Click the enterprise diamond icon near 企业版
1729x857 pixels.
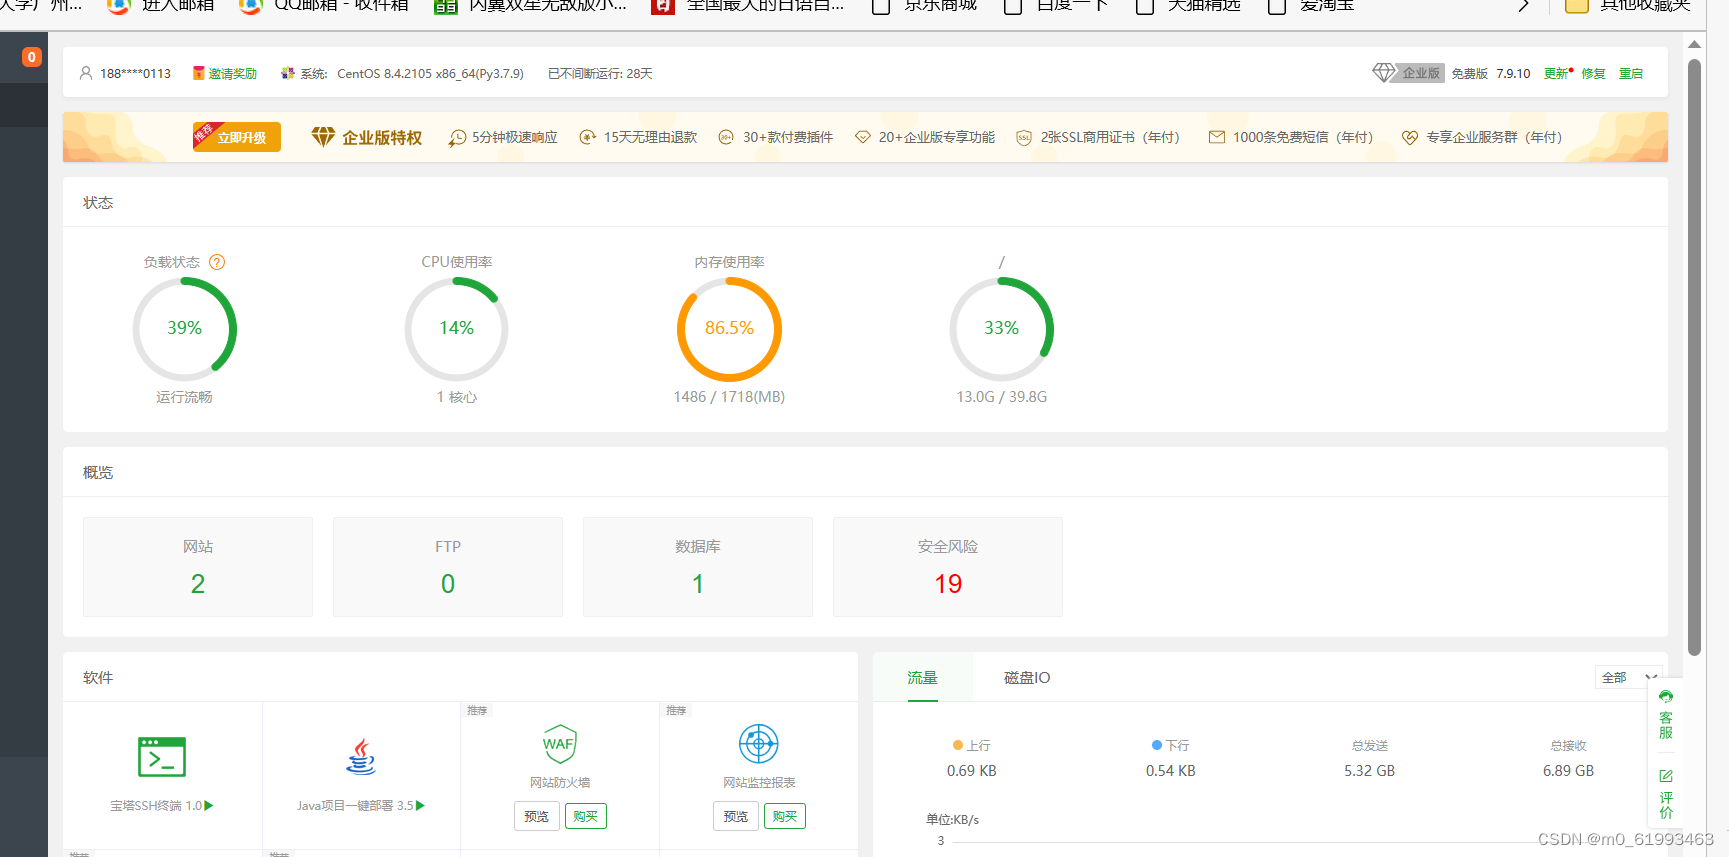[x=1384, y=73]
